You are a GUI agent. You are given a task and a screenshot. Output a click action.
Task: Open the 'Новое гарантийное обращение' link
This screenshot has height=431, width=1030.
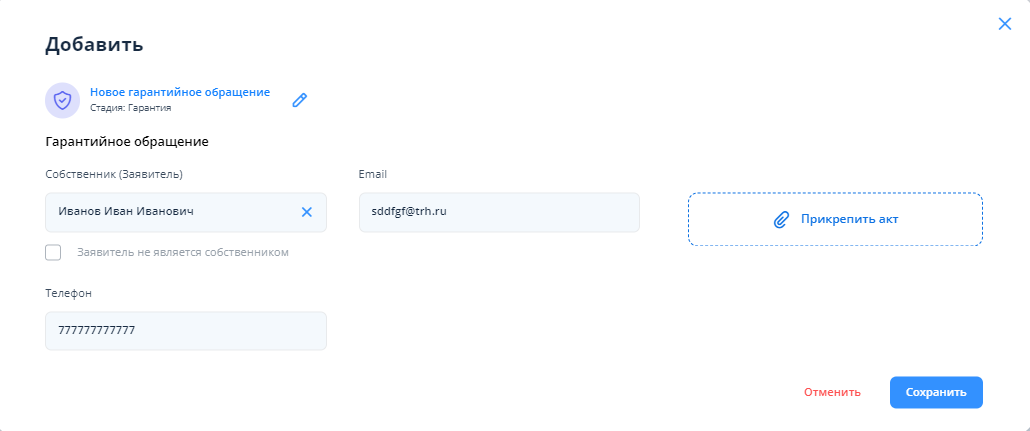coord(180,92)
